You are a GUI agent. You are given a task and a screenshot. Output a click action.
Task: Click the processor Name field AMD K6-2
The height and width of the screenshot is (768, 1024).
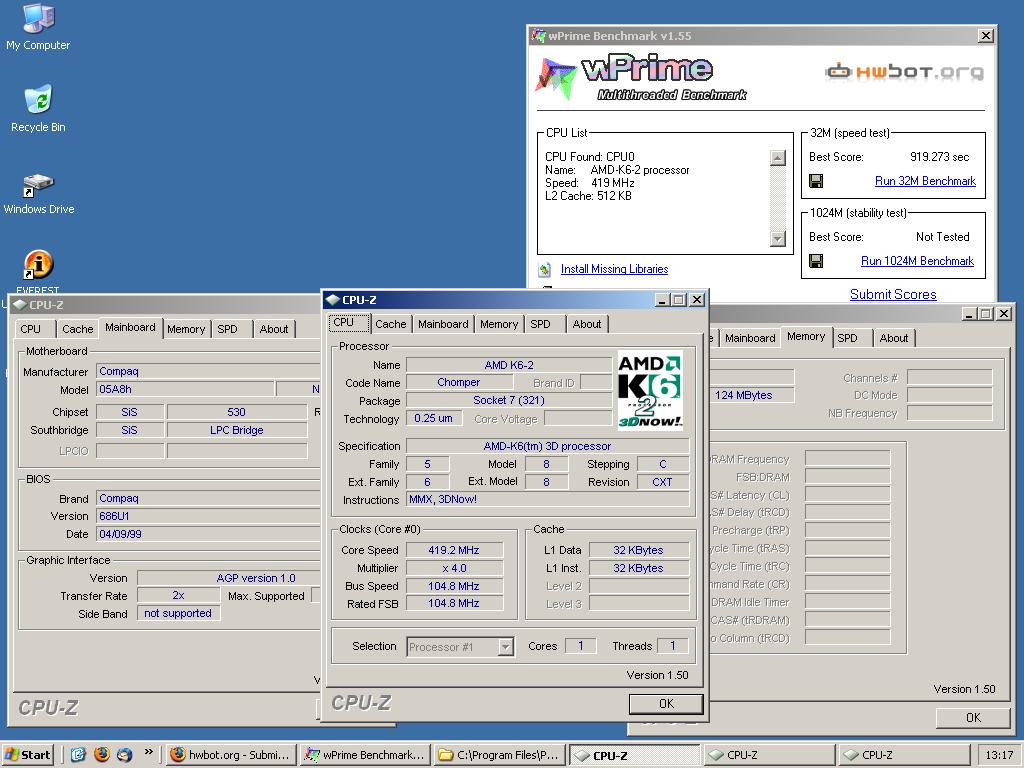509,365
